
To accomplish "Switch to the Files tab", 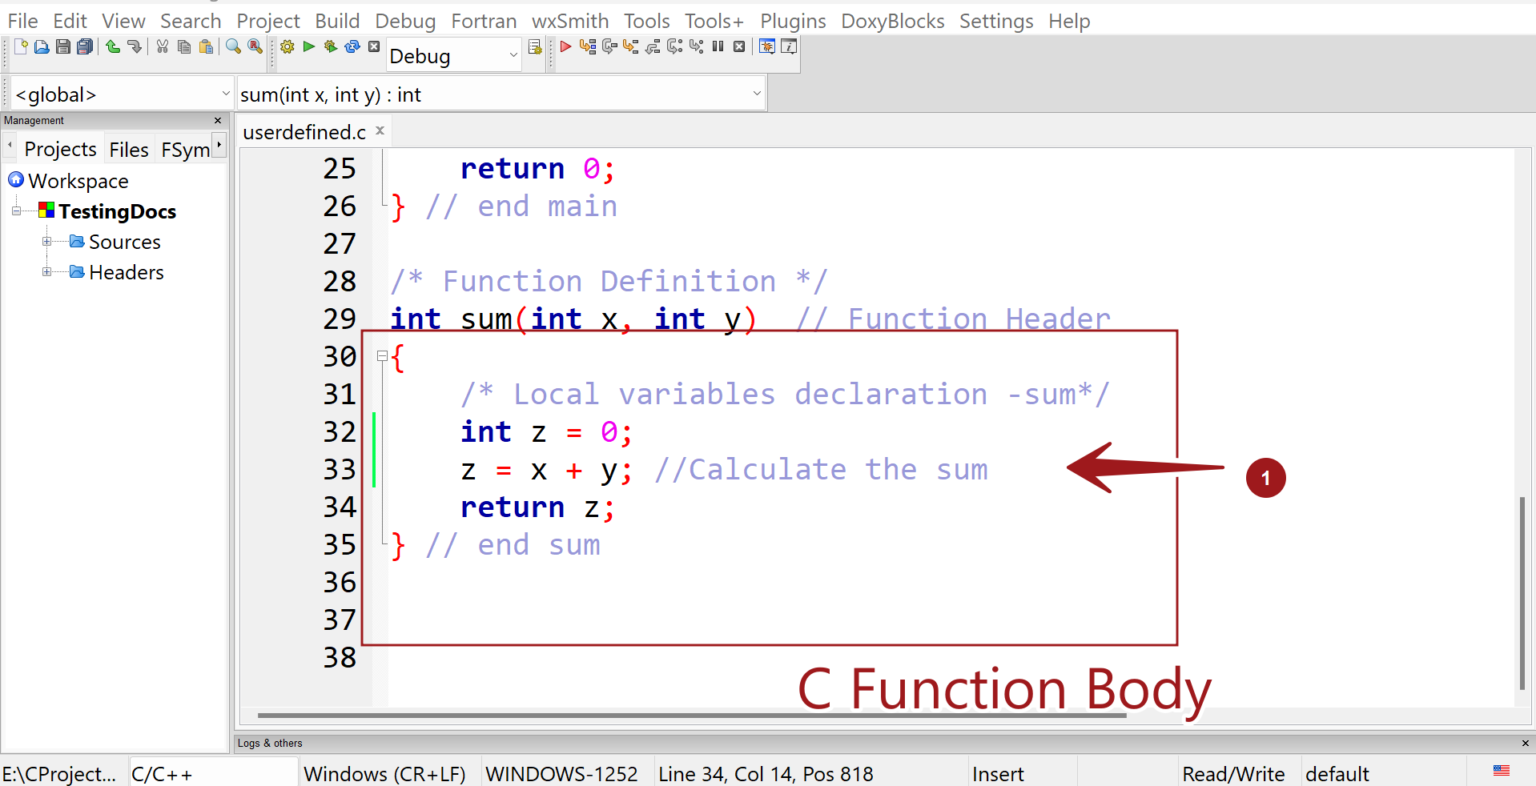I will (x=128, y=149).
